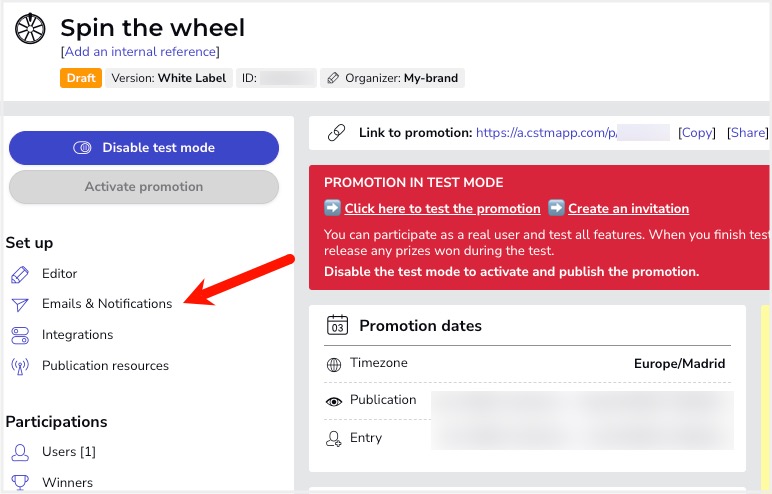
Task: Click the Timezone globe icon
Action: (334, 364)
